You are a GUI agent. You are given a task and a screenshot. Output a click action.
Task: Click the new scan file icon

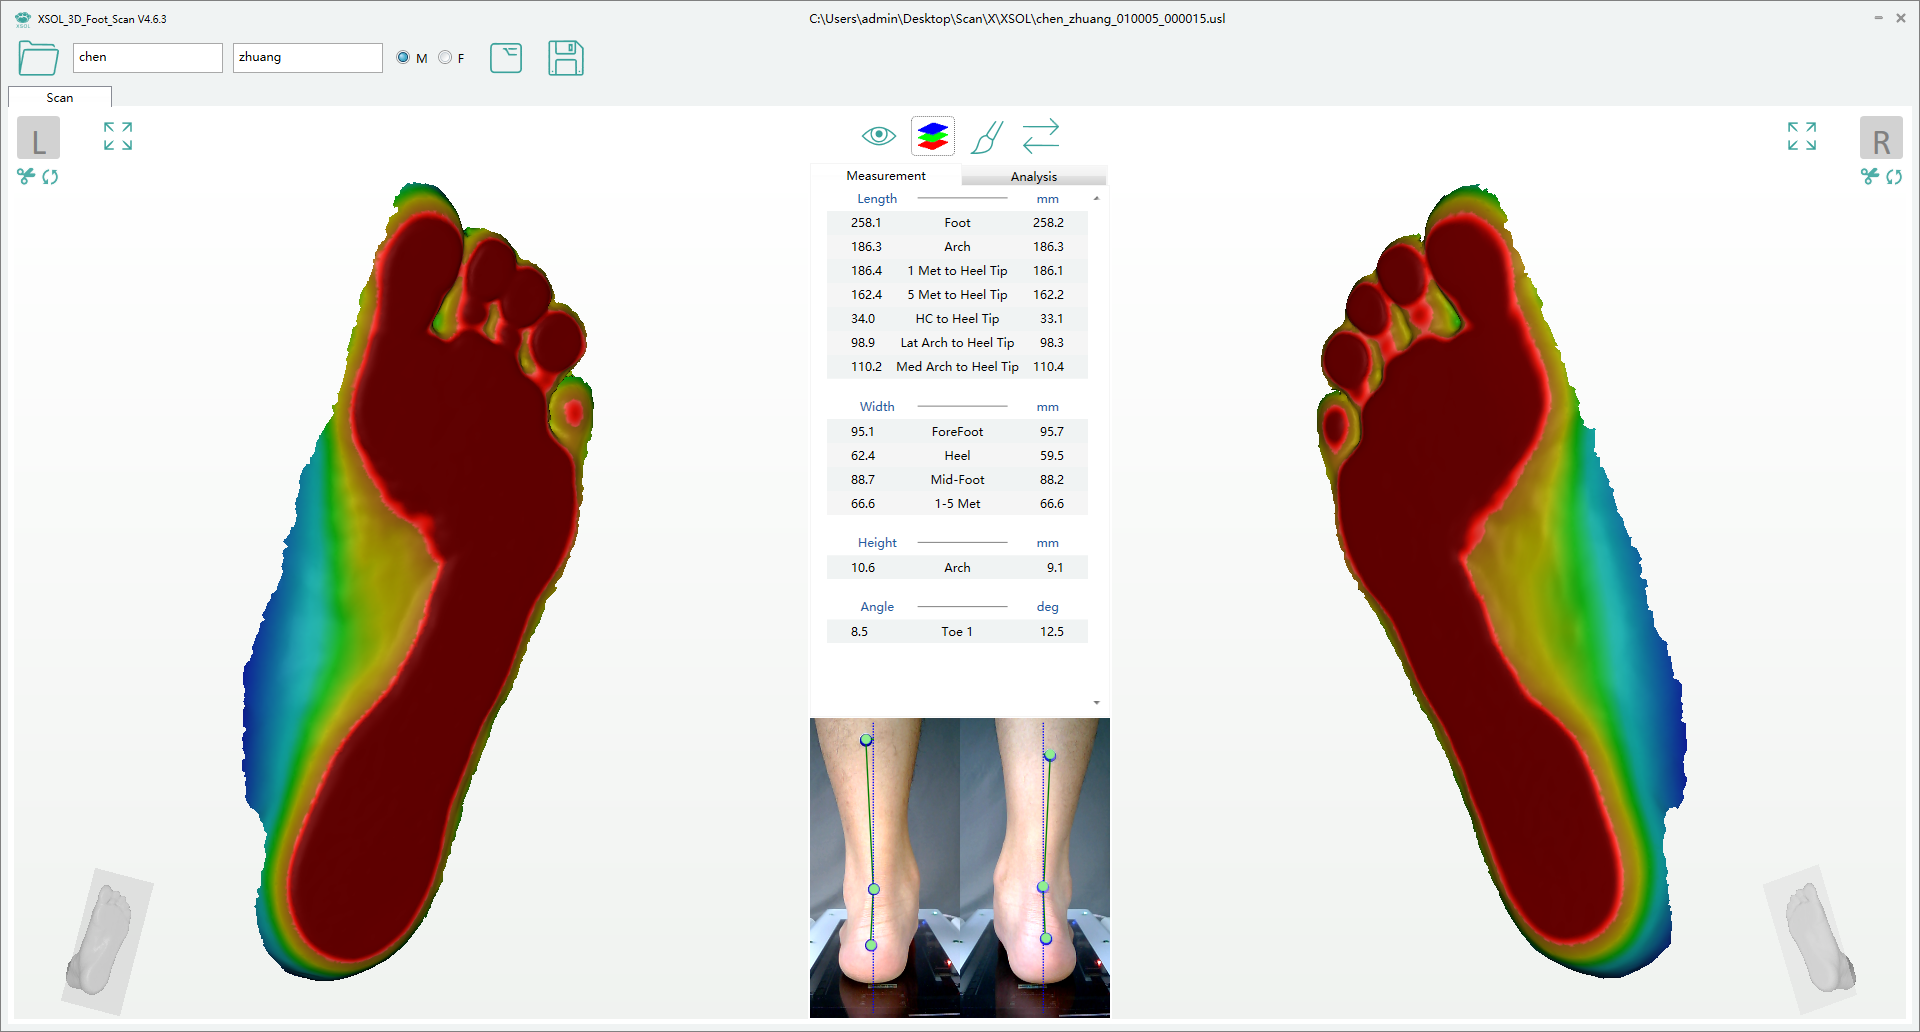pos(506,58)
